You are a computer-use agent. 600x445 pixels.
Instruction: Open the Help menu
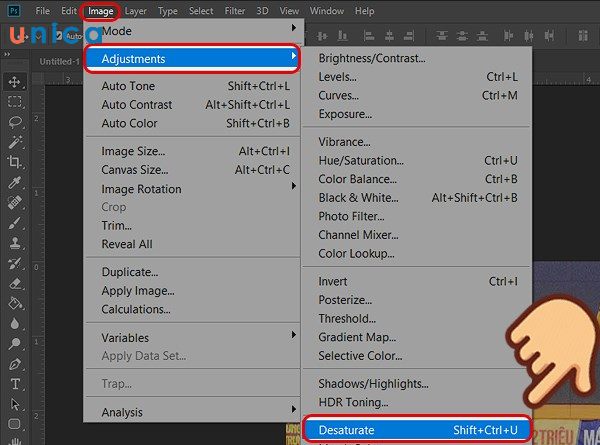pyautogui.click(x=364, y=11)
